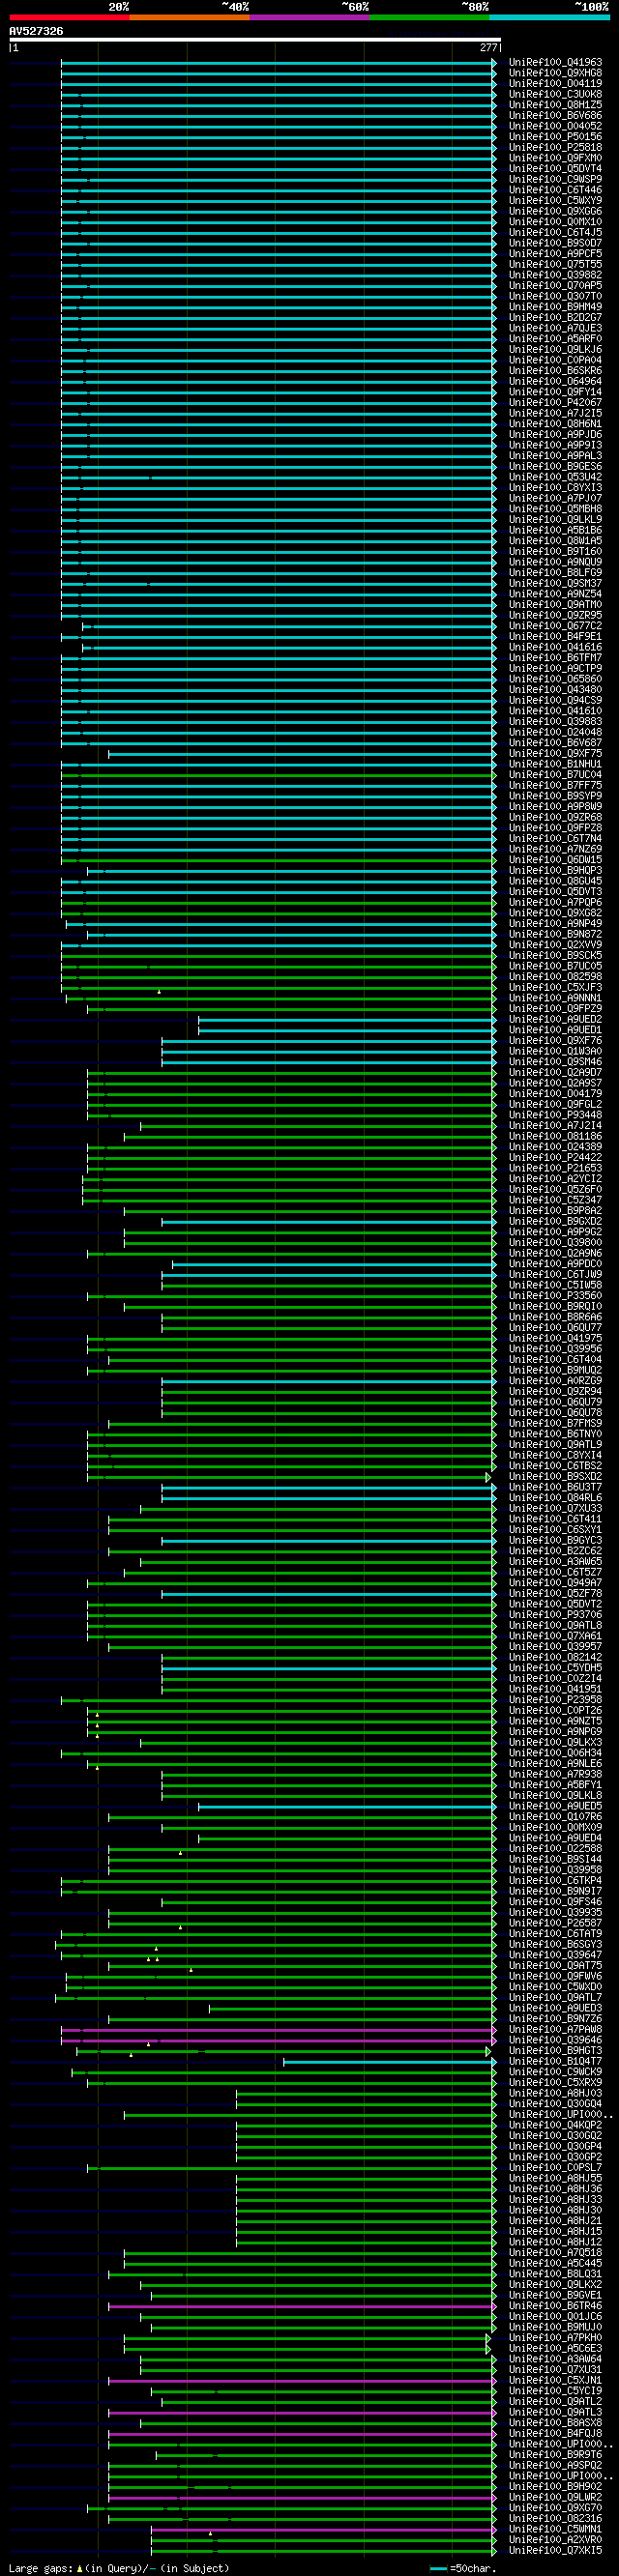Viewport: 619px width, 2576px height.
Task: Click the text UniRef100_C9WSP9
Action: click(555, 180)
